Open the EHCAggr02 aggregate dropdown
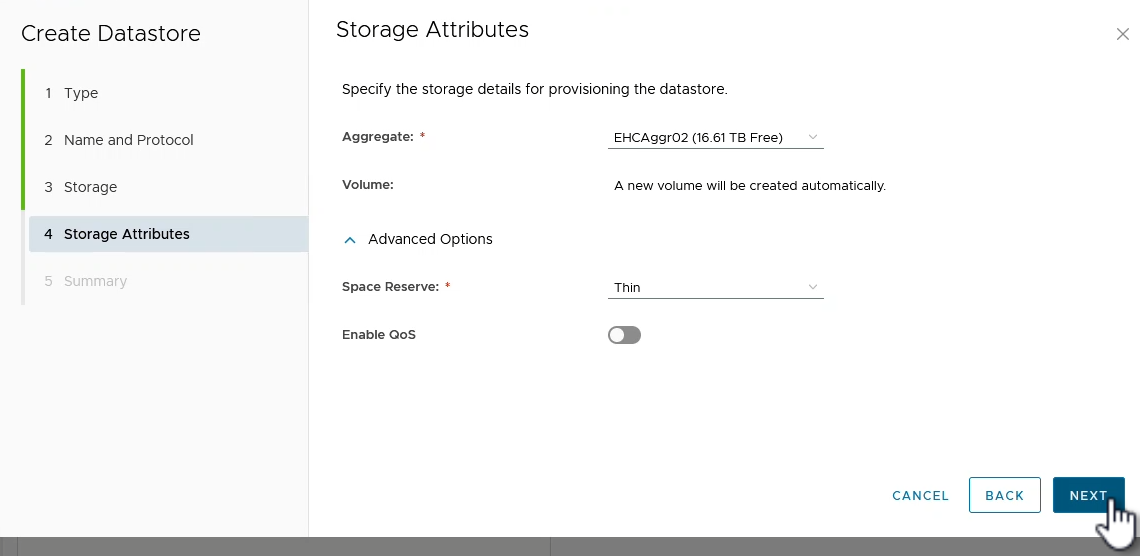 tap(715, 137)
